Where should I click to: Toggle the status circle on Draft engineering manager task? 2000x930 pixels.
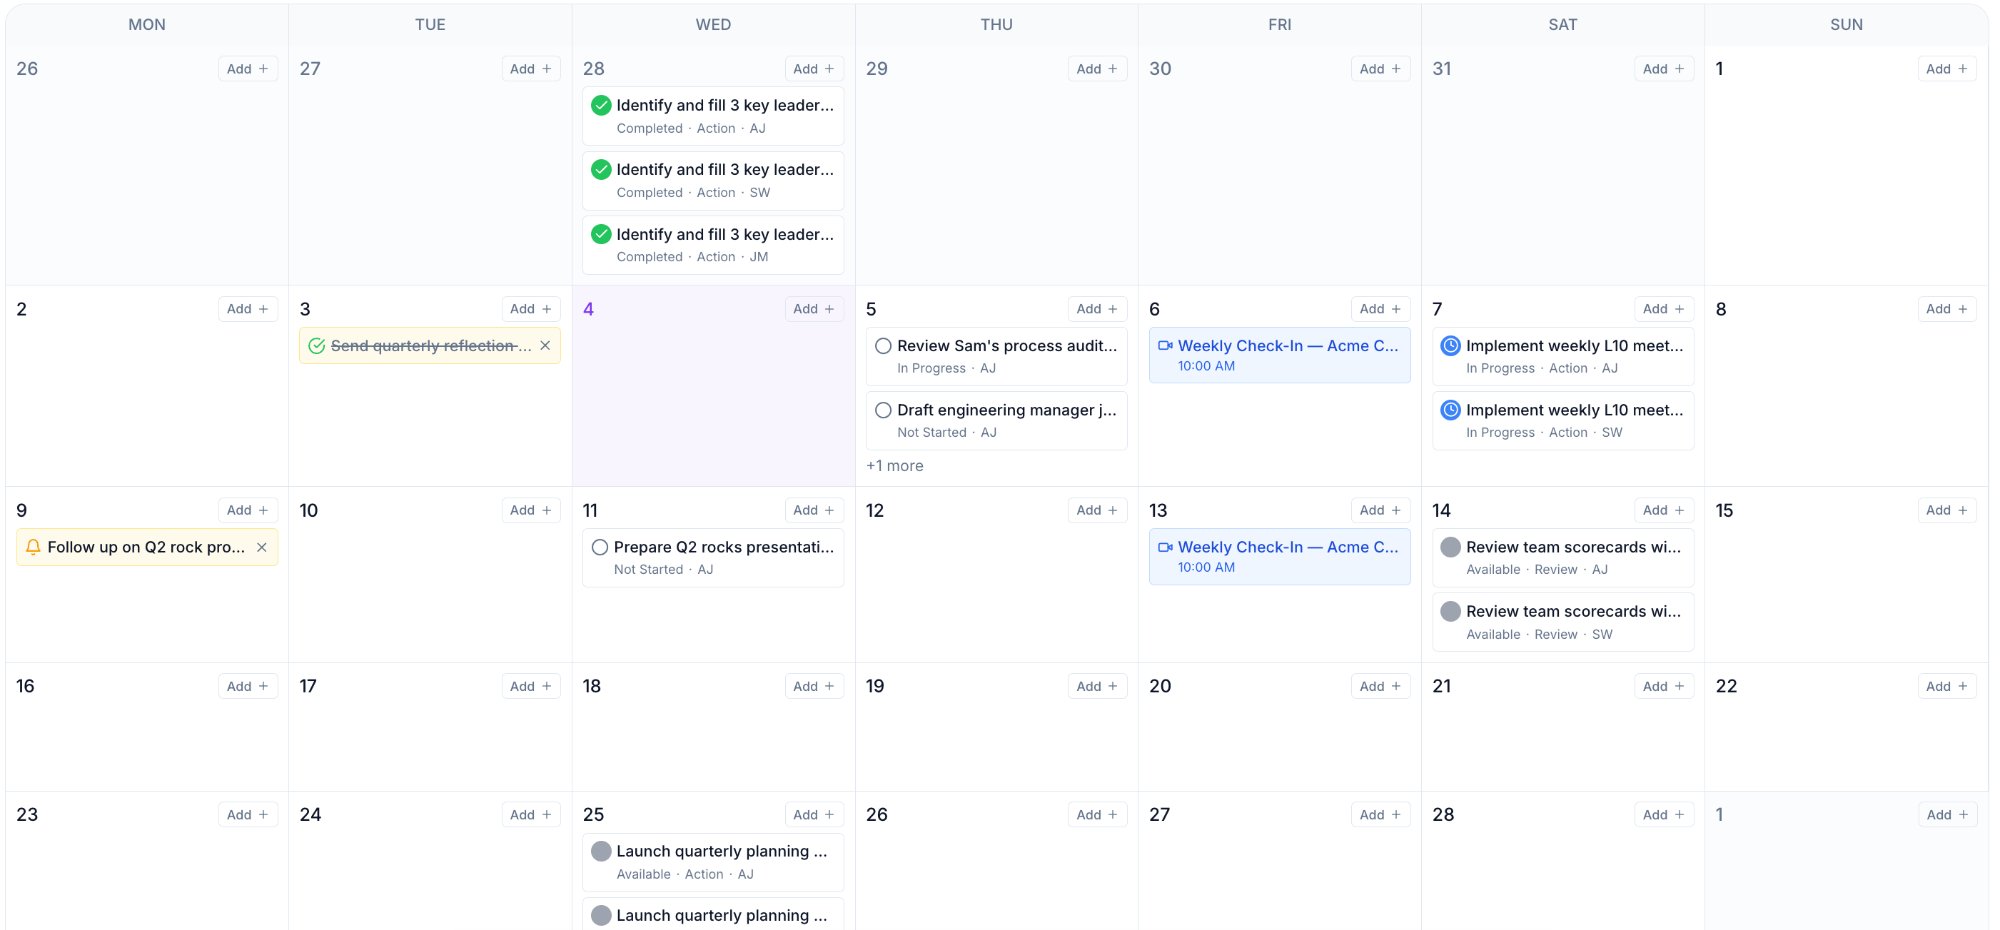coord(883,410)
